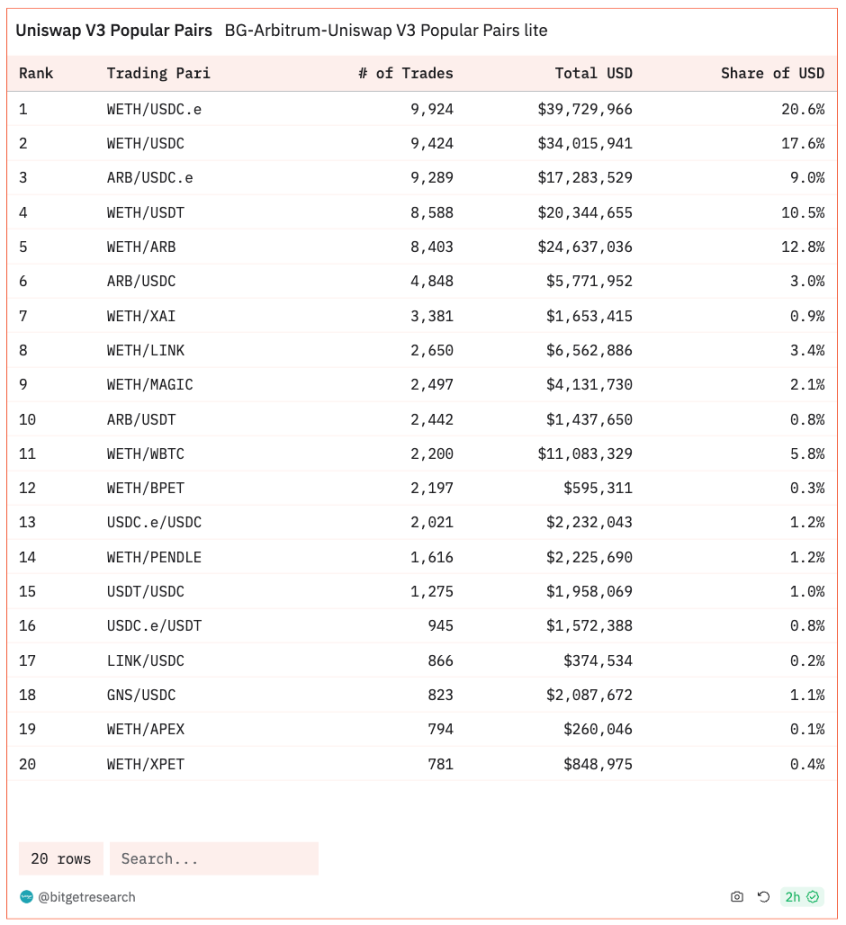Select the WETH/WBTC pair cell
The height and width of the screenshot is (925, 846).
(146, 454)
